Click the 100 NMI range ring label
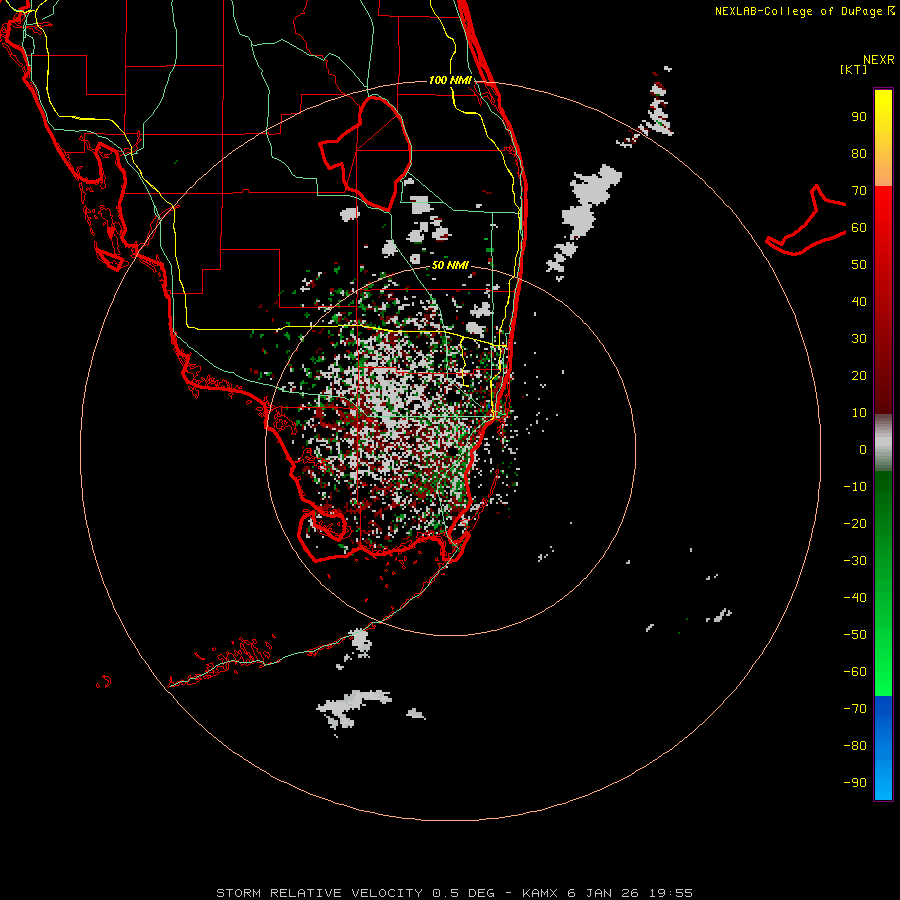Viewport: 900px width, 900px height. coord(450,80)
